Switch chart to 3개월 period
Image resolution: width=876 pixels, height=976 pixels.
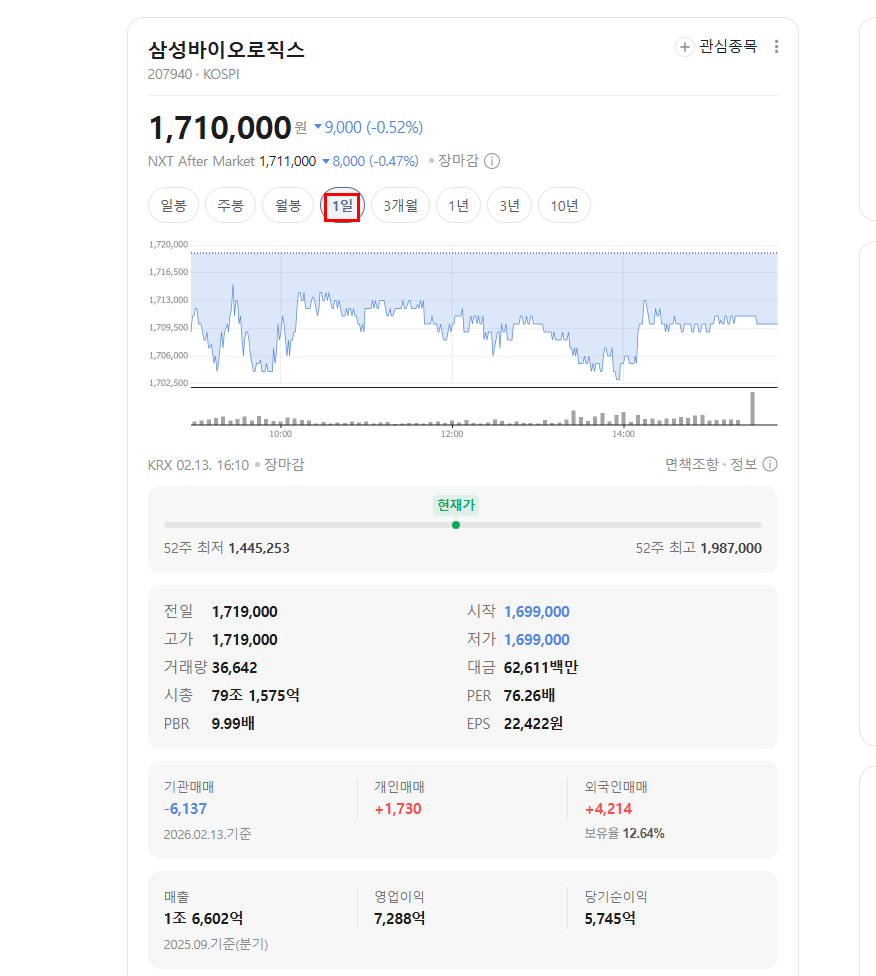tap(400, 205)
